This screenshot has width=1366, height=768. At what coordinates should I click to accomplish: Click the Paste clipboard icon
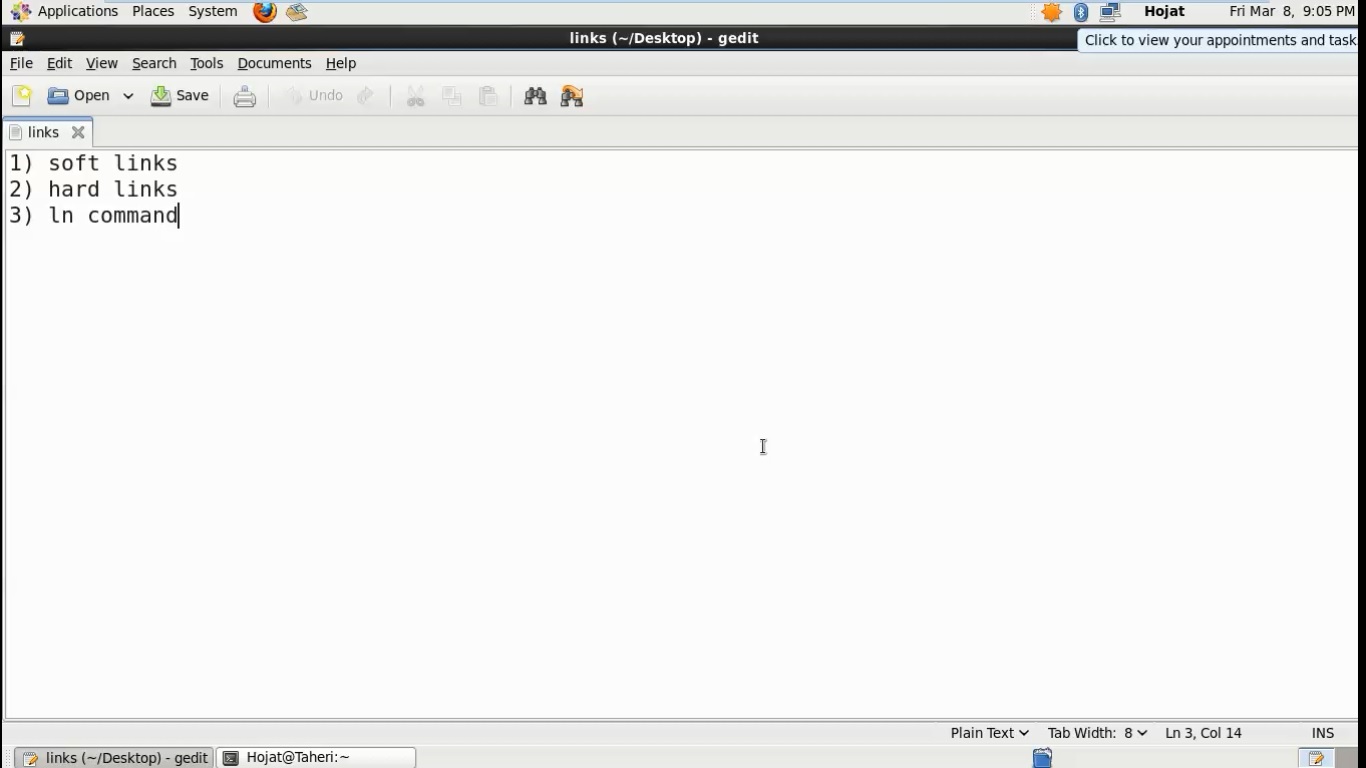coord(488,96)
